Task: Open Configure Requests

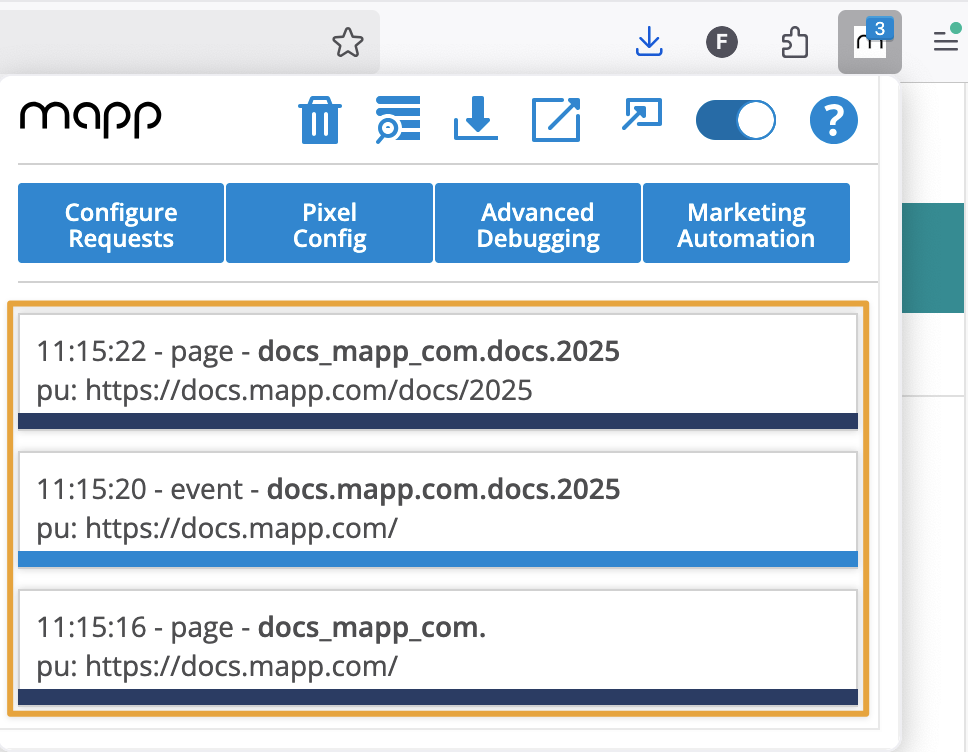Action: point(121,224)
